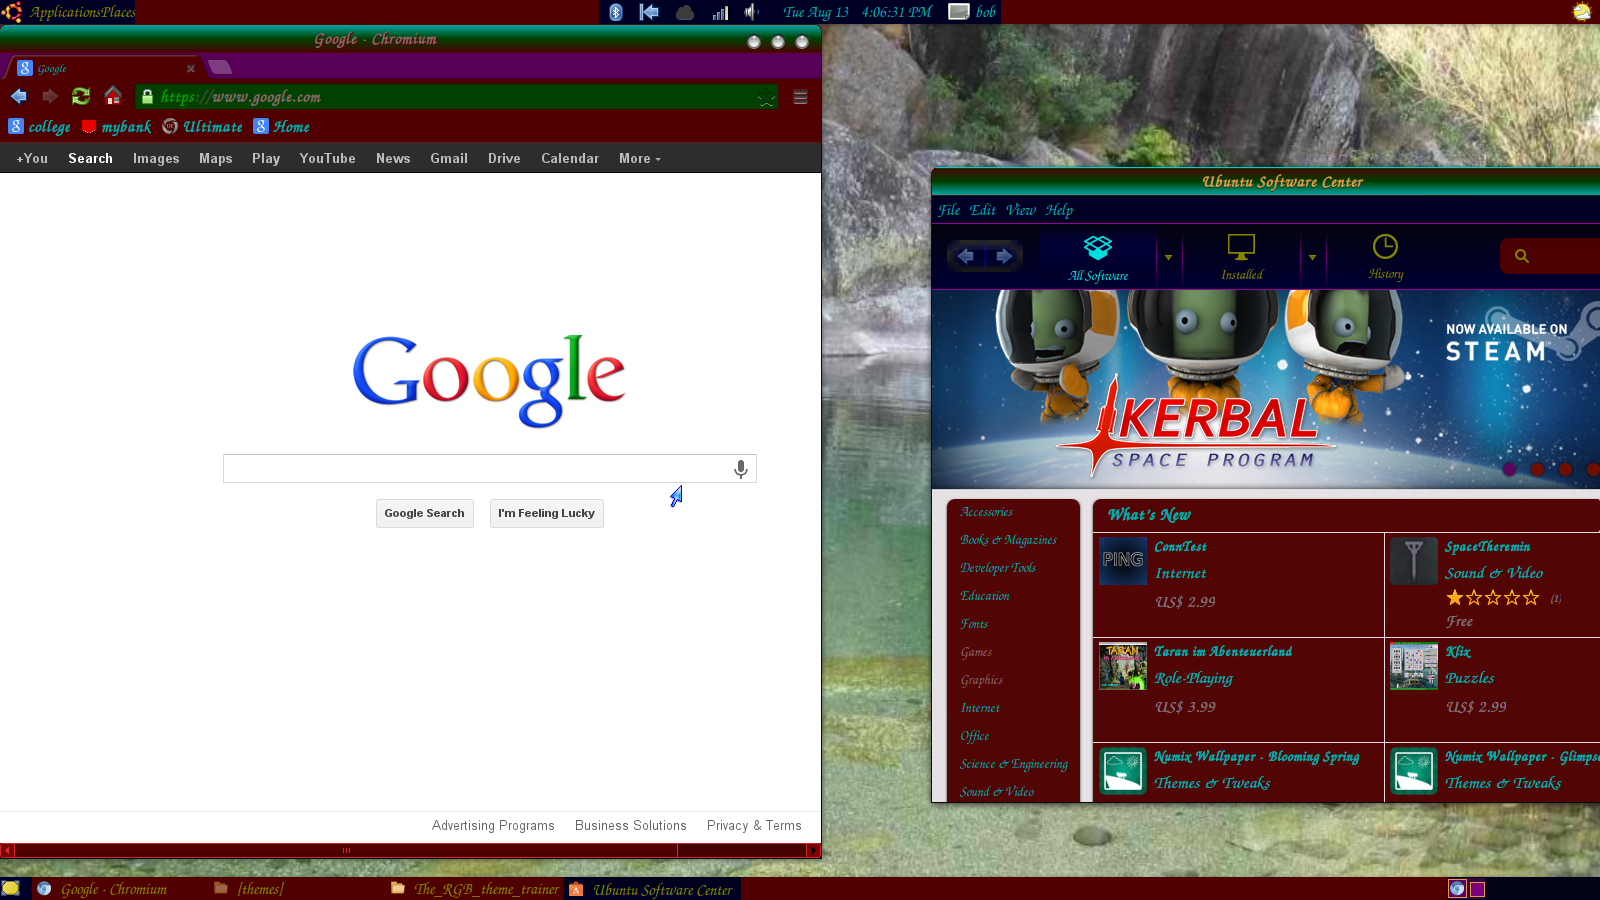This screenshot has width=1600, height=900.
Task: Open History in Software Center
Action: (1385, 258)
